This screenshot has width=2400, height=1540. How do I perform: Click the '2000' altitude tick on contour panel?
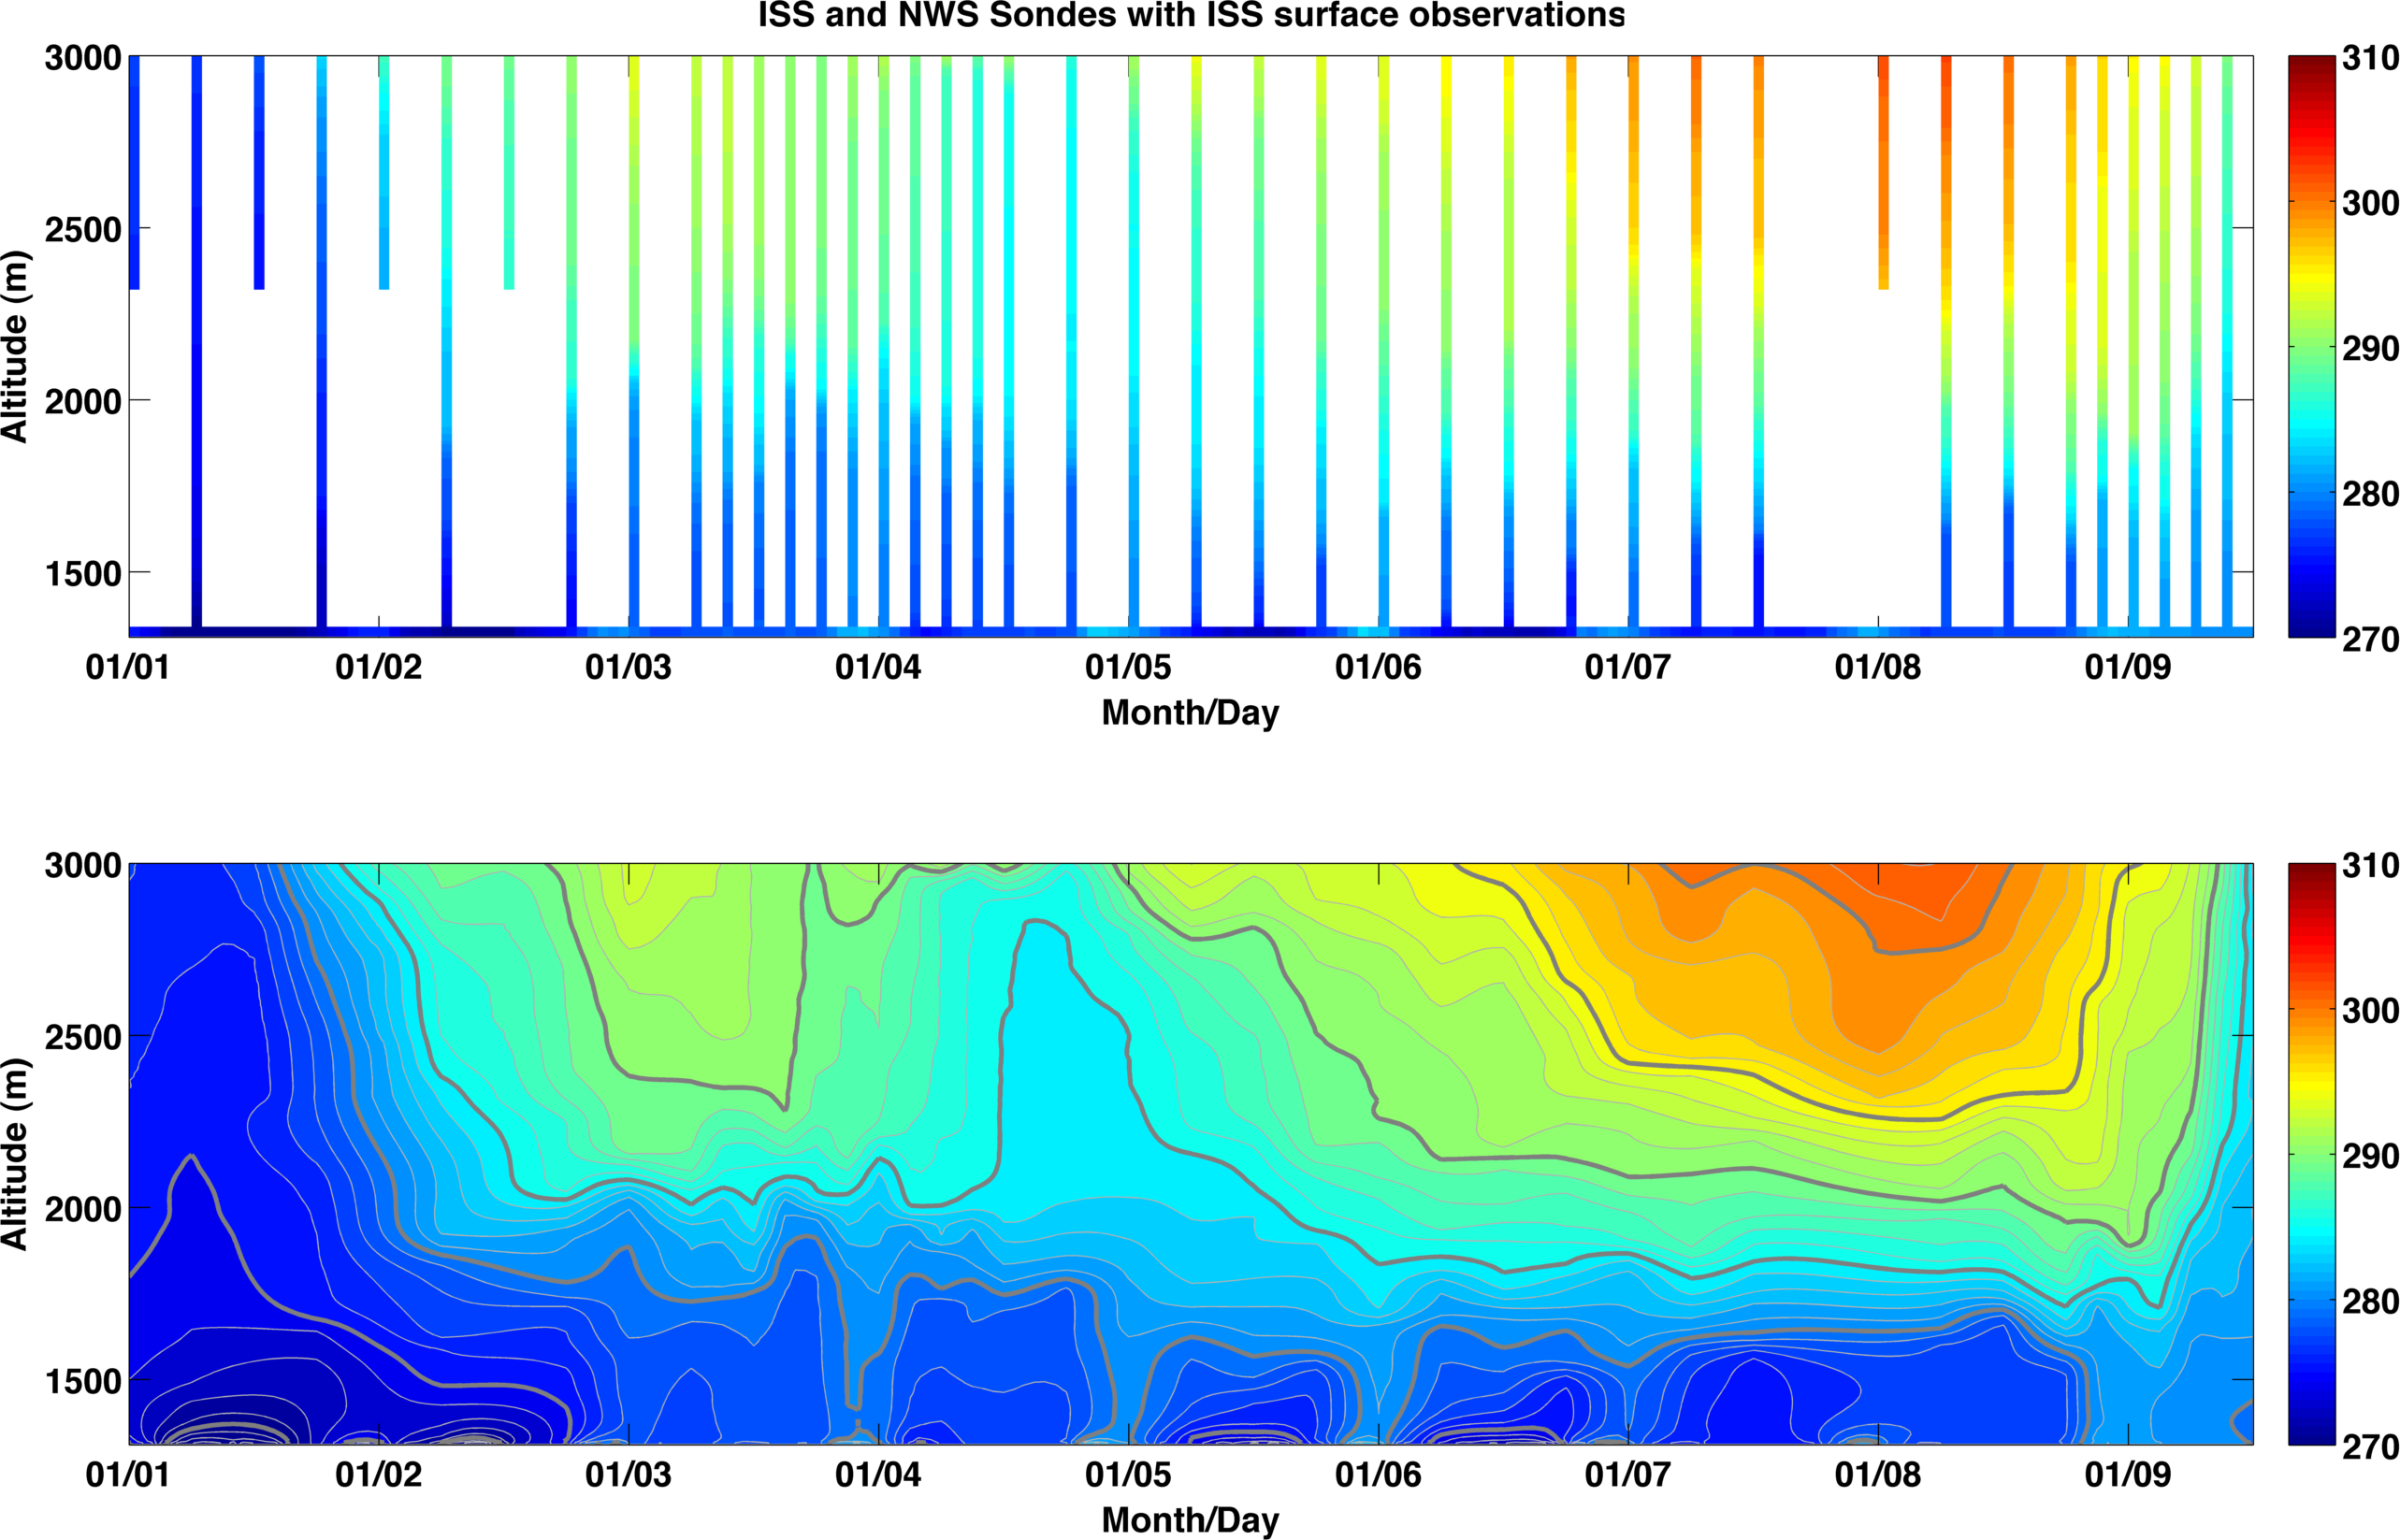[83, 1209]
